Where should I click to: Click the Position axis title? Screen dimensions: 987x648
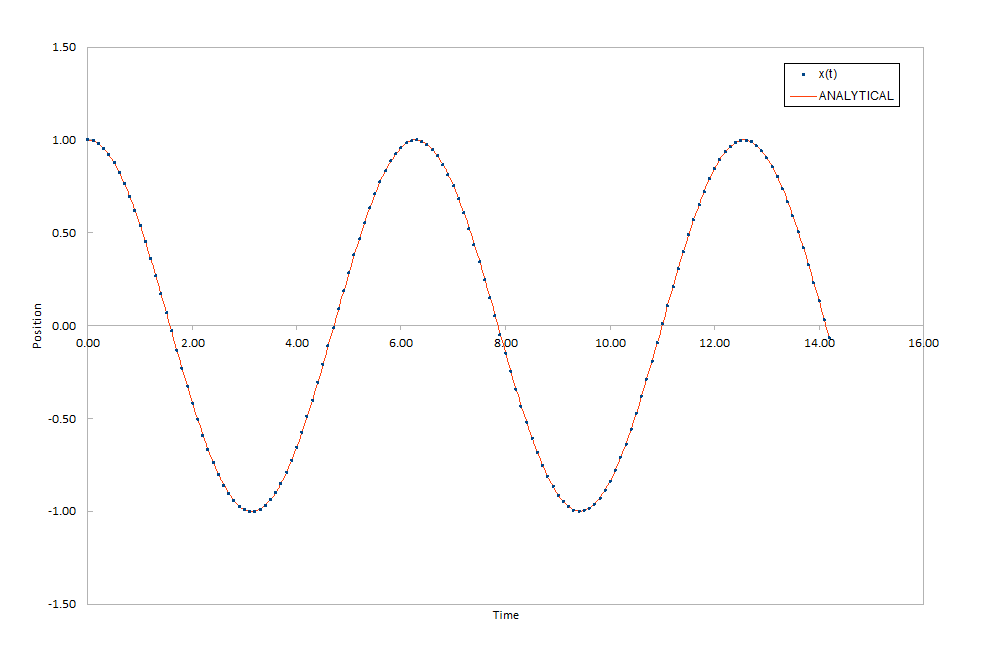pos(37,326)
